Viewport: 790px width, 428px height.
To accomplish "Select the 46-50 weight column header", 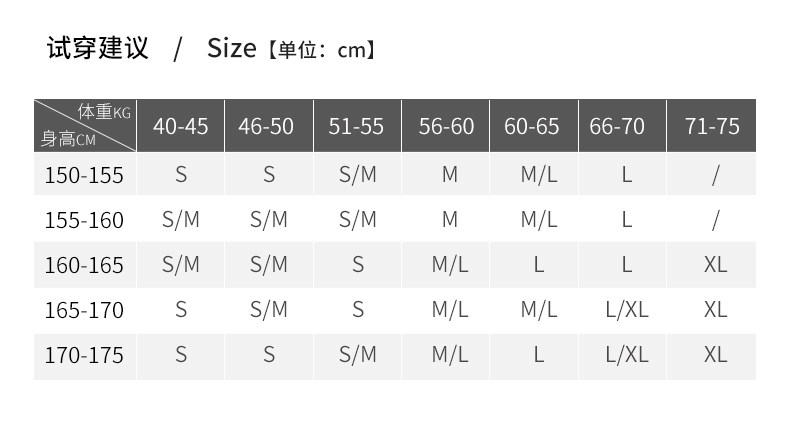I will coord(268,126).
